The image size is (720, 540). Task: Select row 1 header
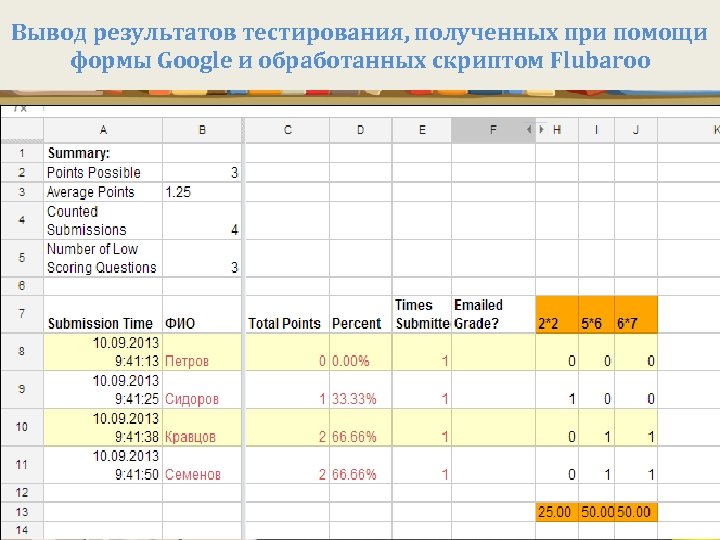[22, 153]
